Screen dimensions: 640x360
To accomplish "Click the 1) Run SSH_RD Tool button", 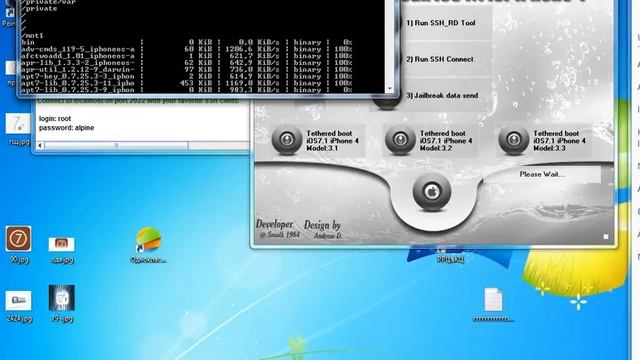I will coord(441,23).
